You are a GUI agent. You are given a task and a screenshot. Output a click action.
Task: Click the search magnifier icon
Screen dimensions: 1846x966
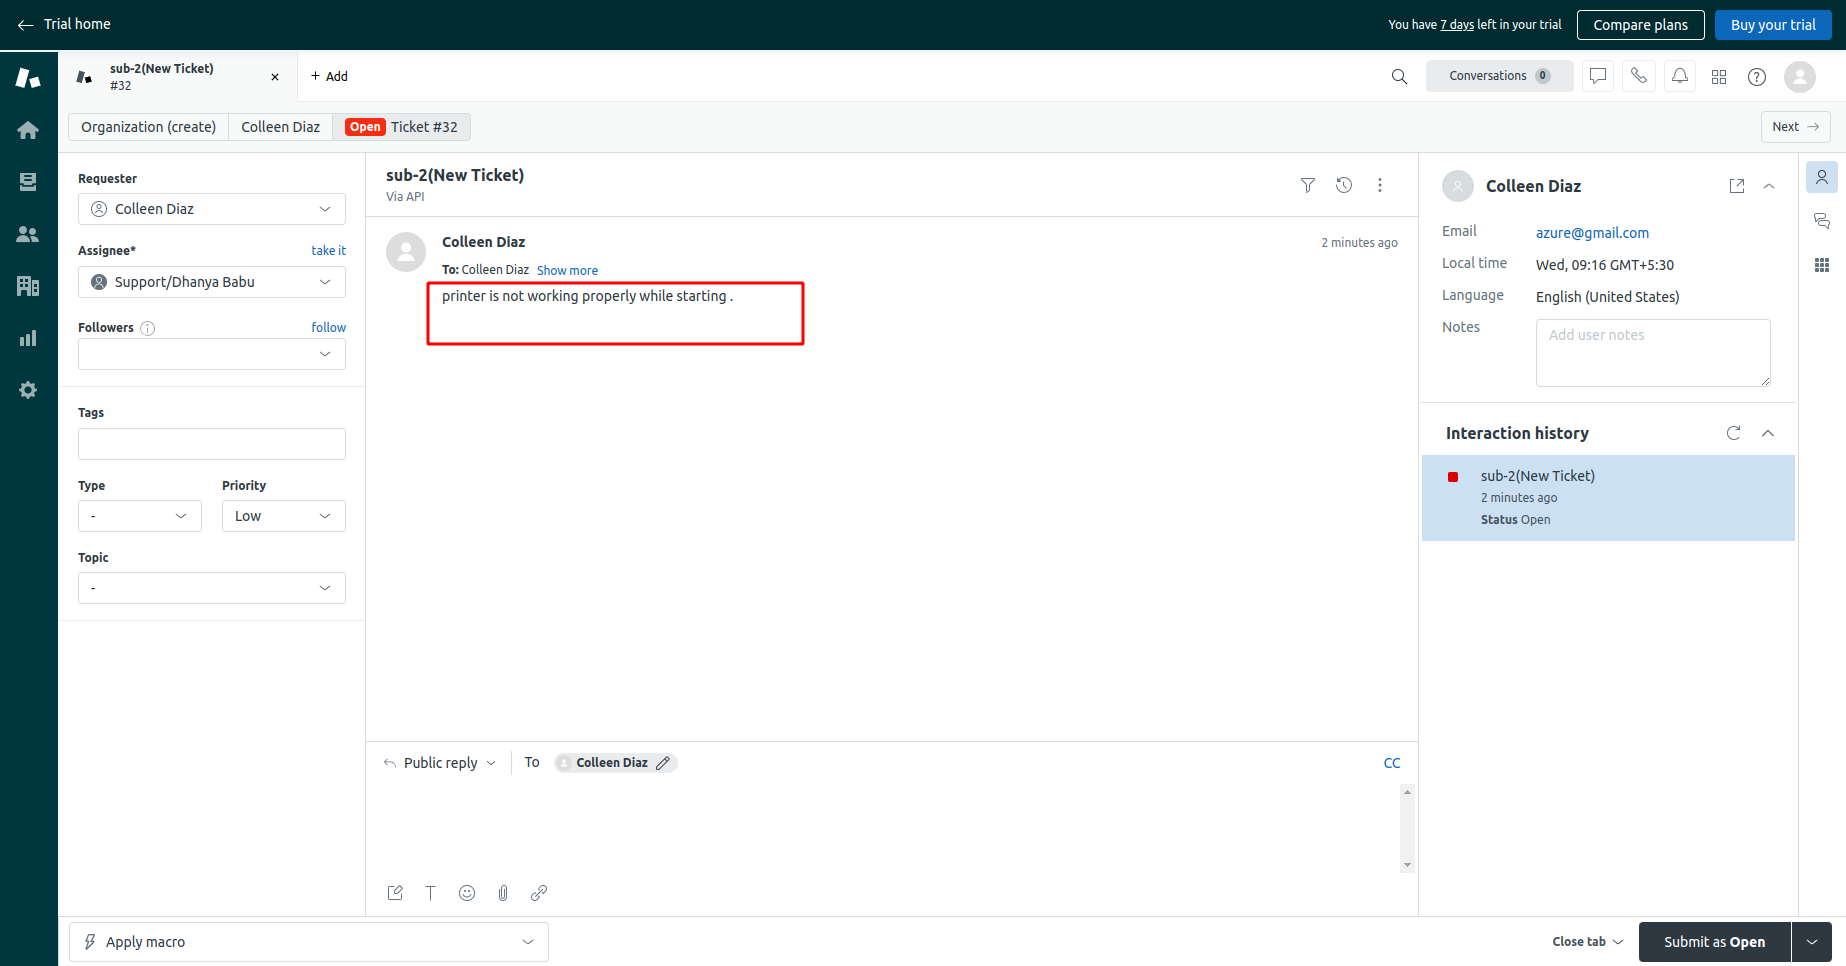(1399, 76)
